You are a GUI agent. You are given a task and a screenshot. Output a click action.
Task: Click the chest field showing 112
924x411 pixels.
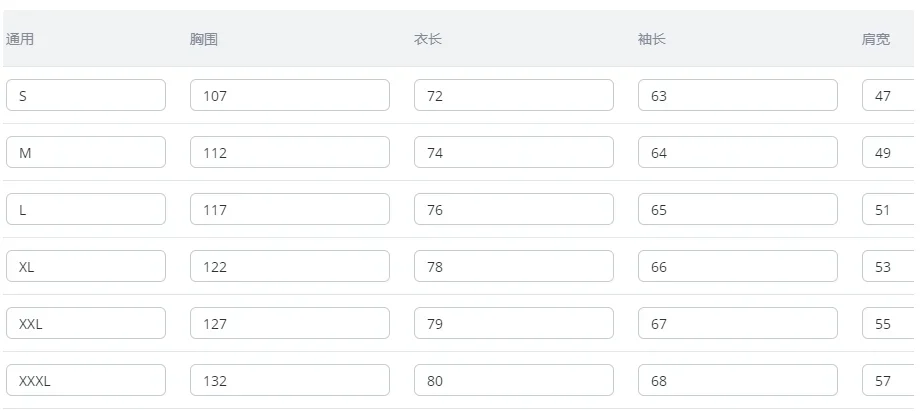point(290,152)
